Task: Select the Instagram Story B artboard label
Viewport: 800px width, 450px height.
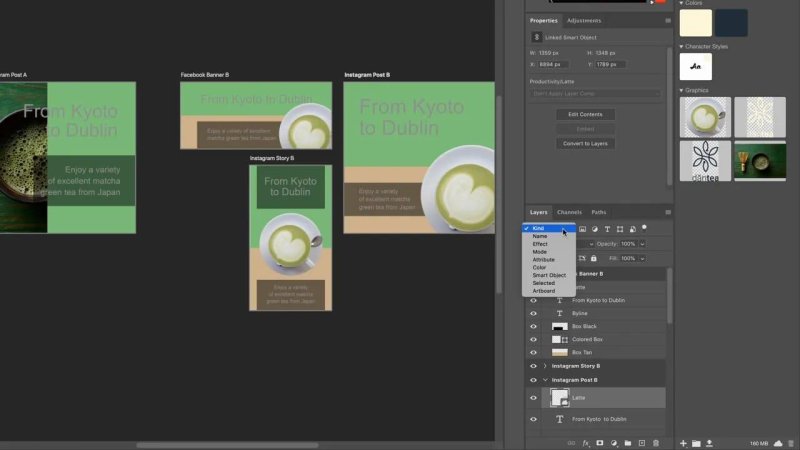Action: [271, 158]
